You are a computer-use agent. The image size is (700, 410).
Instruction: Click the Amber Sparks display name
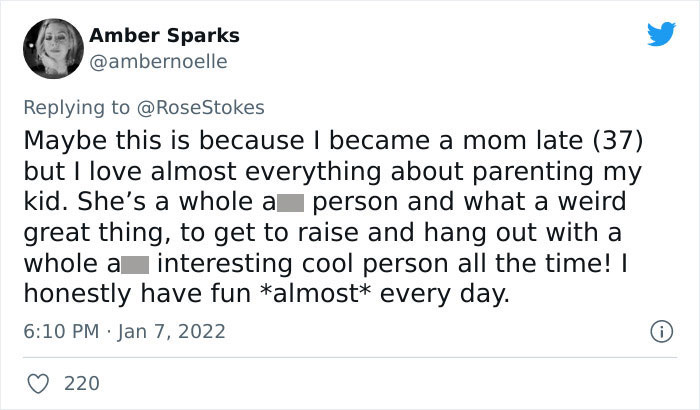(164, 36)
